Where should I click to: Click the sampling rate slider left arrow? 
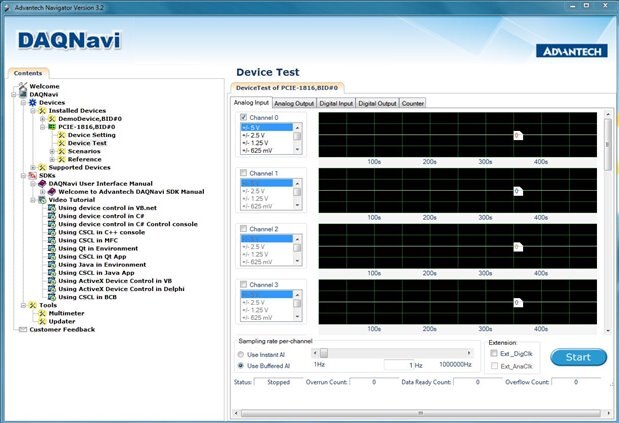(x=315, y=353)
